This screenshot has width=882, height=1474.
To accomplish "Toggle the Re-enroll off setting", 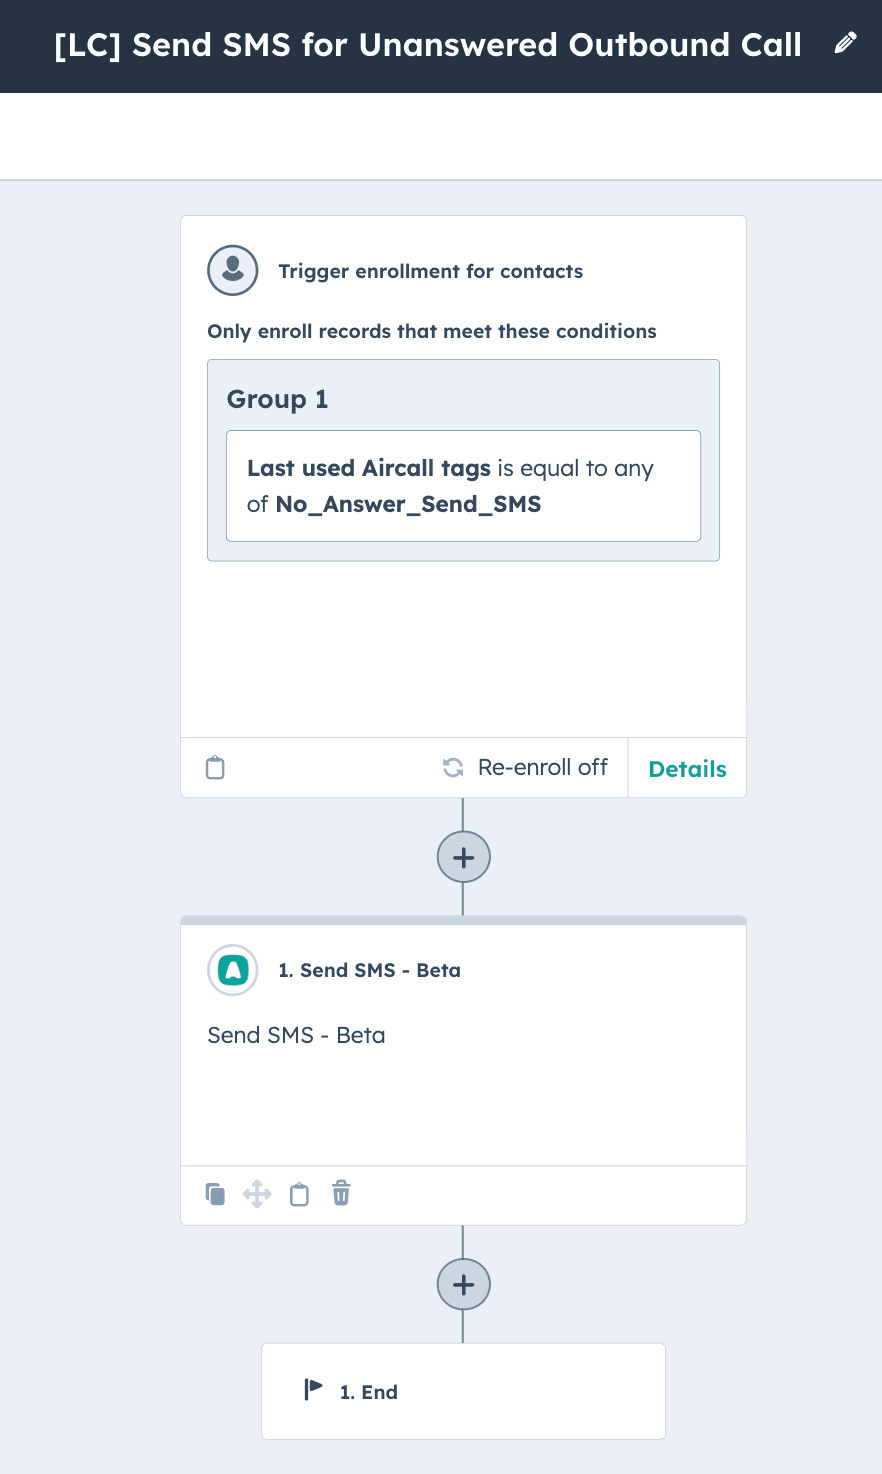I will 542,768.
